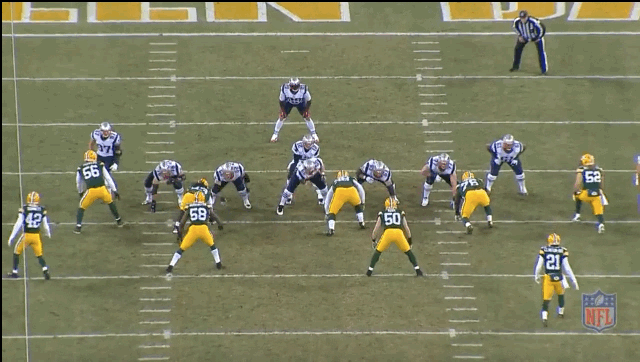640x362 pixels.
Task: Click Packers defensive back number 42
Action: pos(30,235)
